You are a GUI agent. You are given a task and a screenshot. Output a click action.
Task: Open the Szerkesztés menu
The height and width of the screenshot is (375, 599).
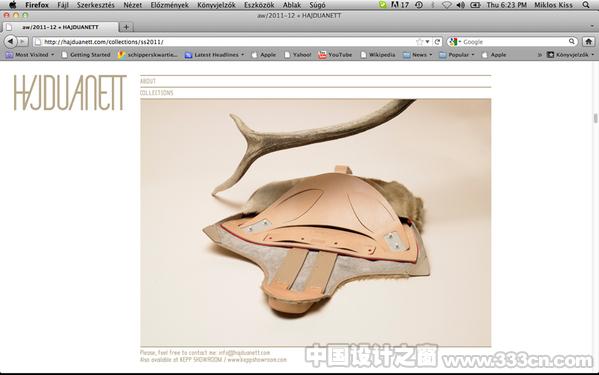point(96,5)
